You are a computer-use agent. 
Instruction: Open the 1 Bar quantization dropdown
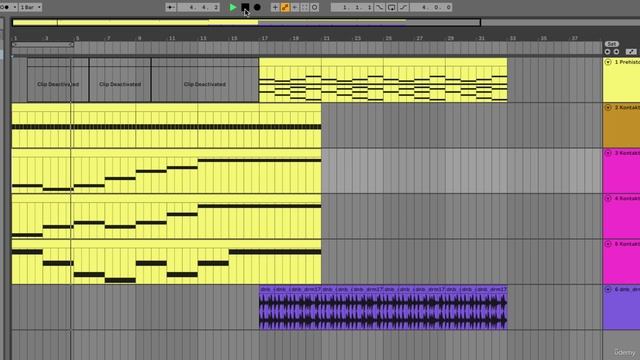31,7
